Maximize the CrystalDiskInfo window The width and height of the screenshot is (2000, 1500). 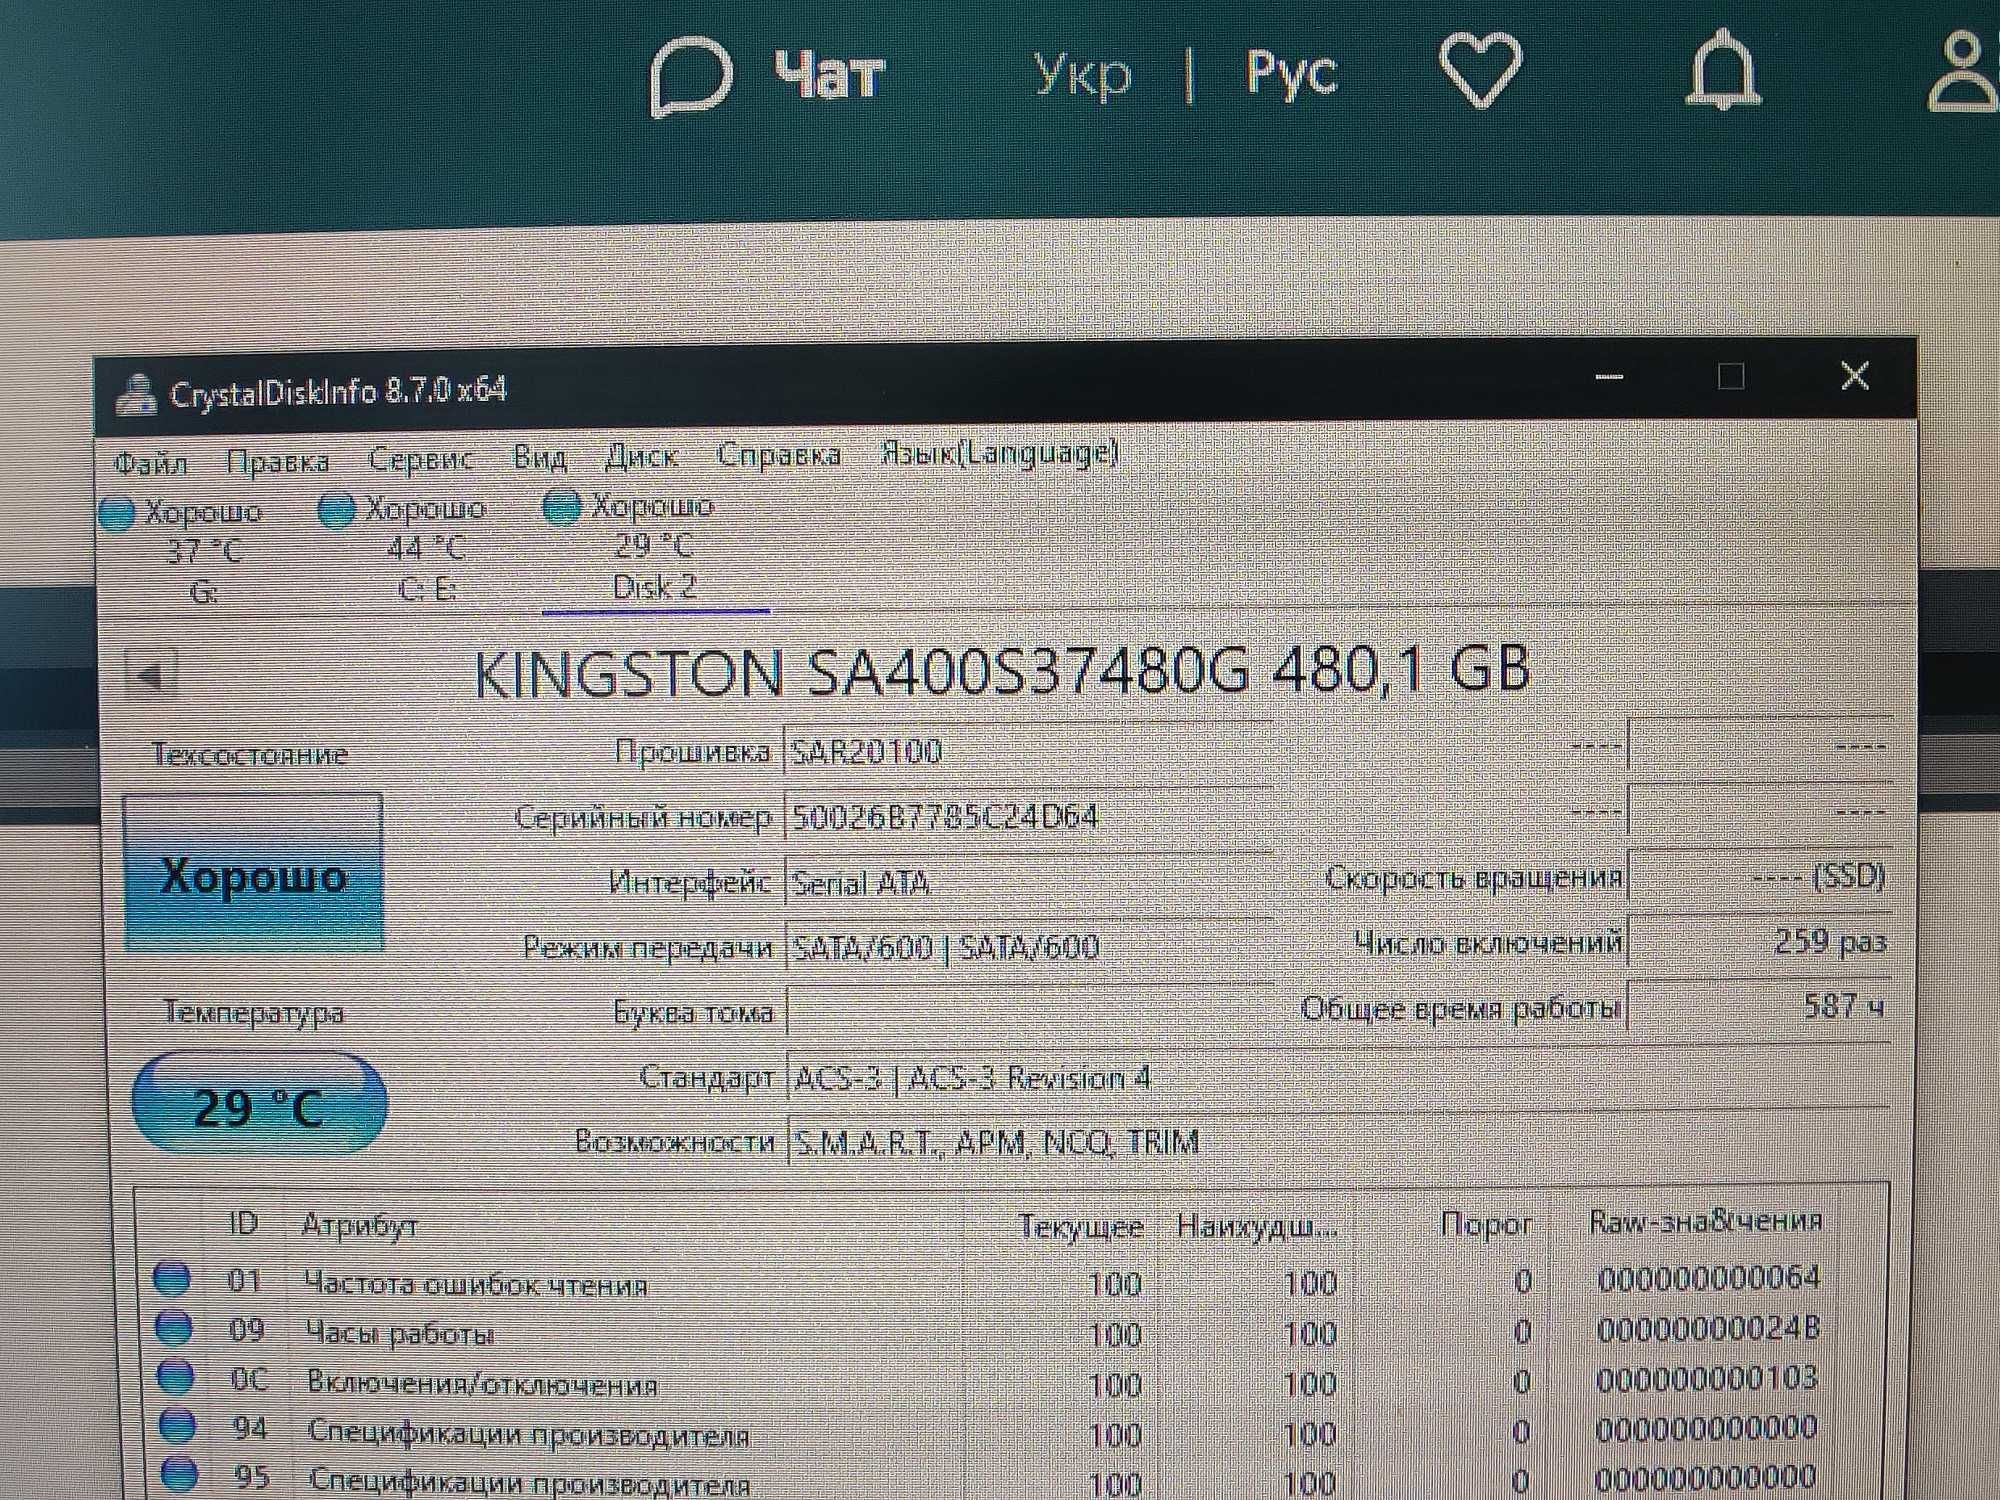[1731, 376]
